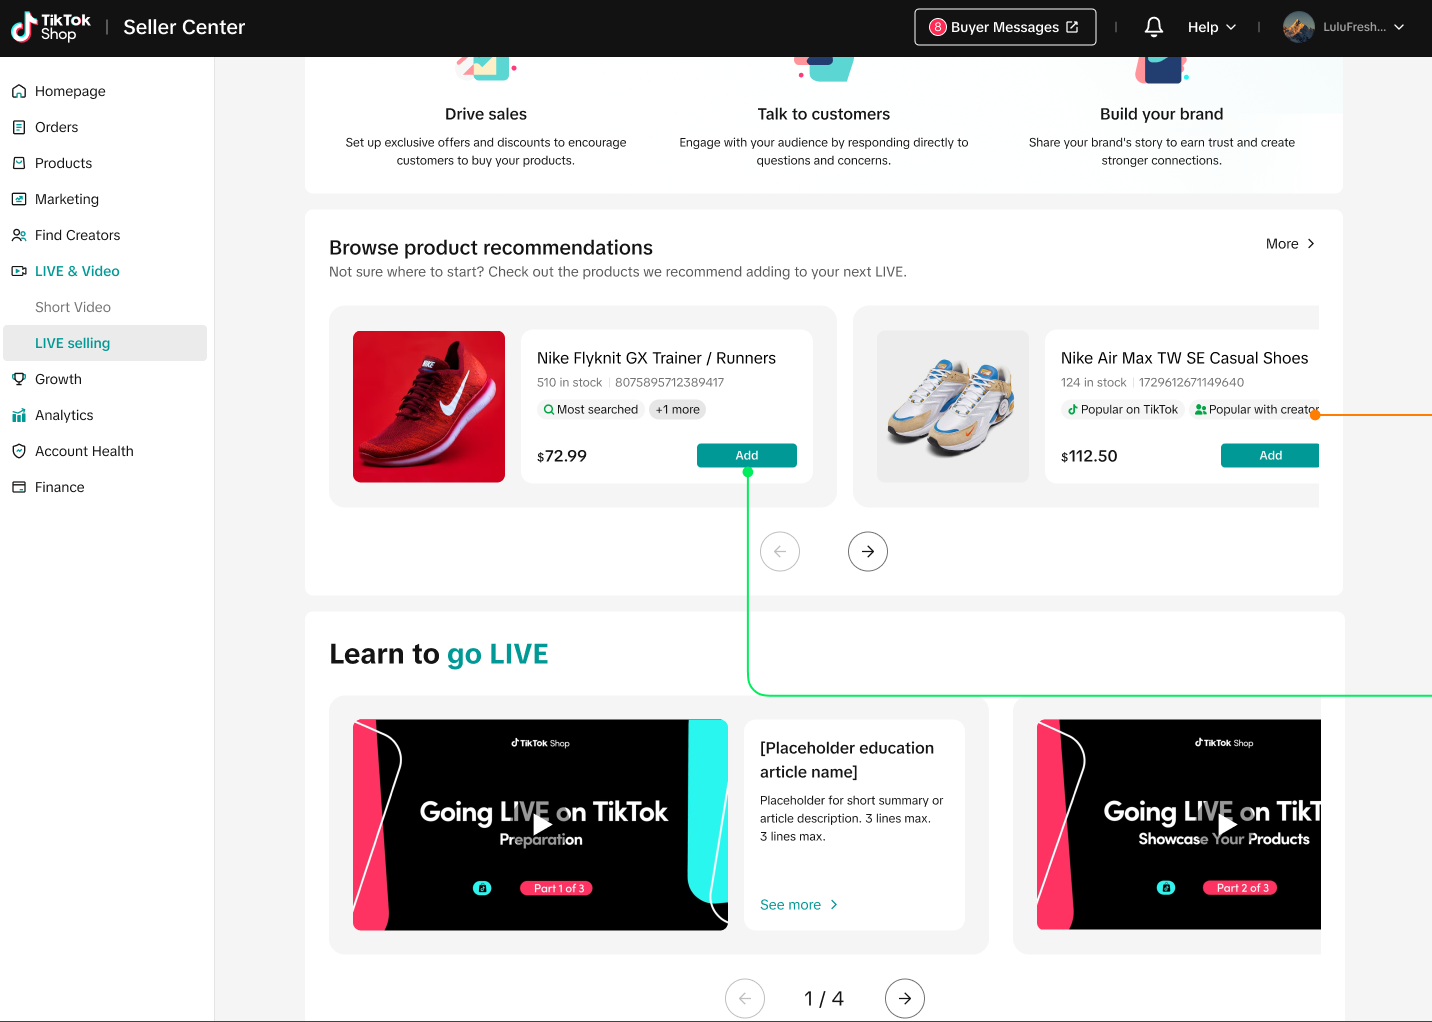The image size is (1432, 1022).
Task: Open Orders in the sidebar
Action: click(56, 127)
